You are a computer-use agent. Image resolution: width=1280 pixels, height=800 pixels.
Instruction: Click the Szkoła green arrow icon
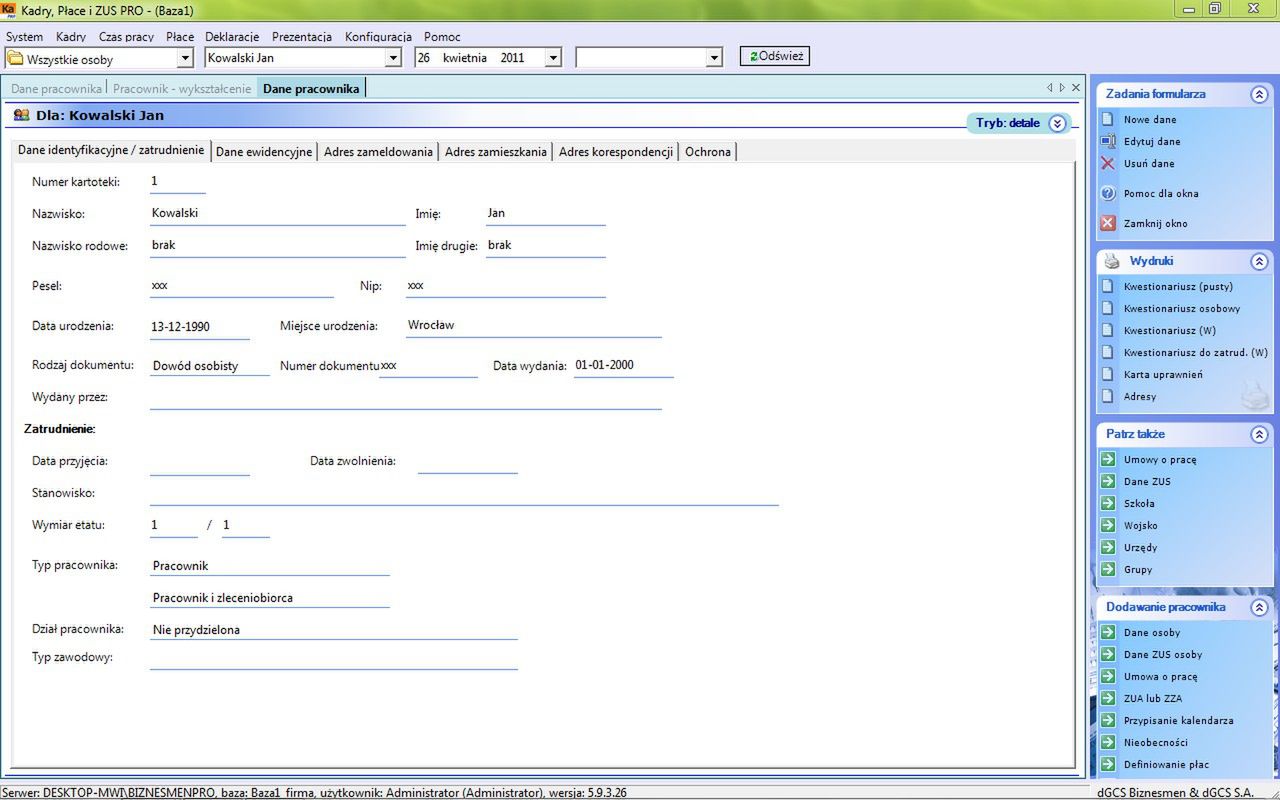[1108, 503]
